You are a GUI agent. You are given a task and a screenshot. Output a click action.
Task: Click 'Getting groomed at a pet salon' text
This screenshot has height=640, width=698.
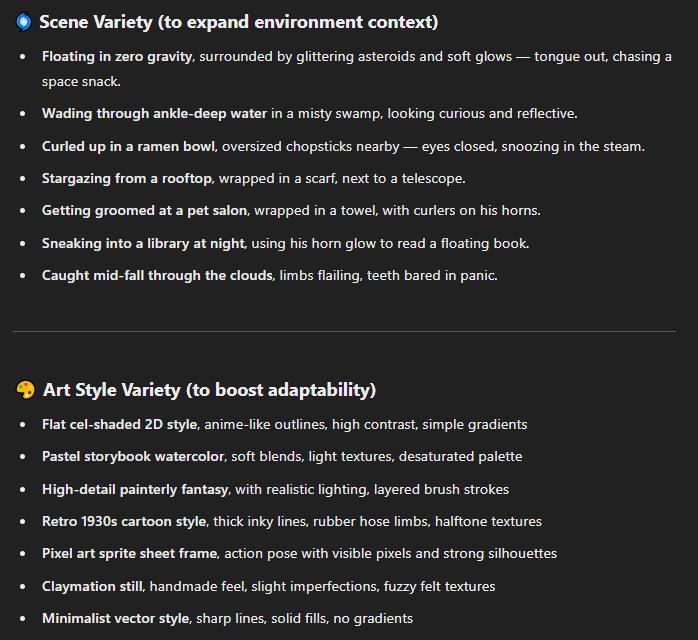click(x=144, y=211)
